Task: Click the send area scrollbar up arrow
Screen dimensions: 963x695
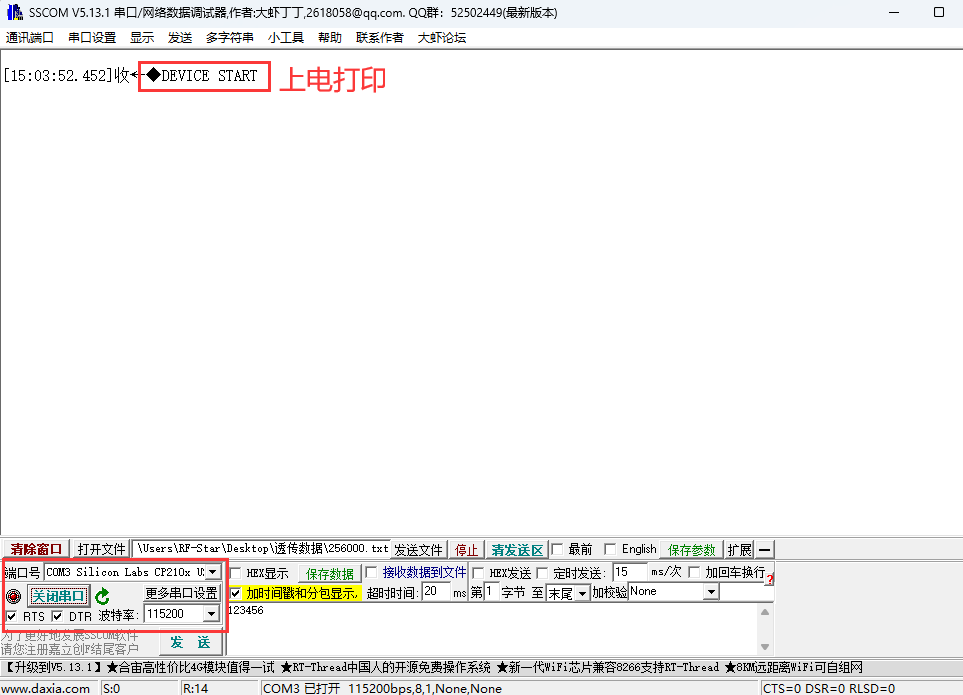Action: [765, 612]
